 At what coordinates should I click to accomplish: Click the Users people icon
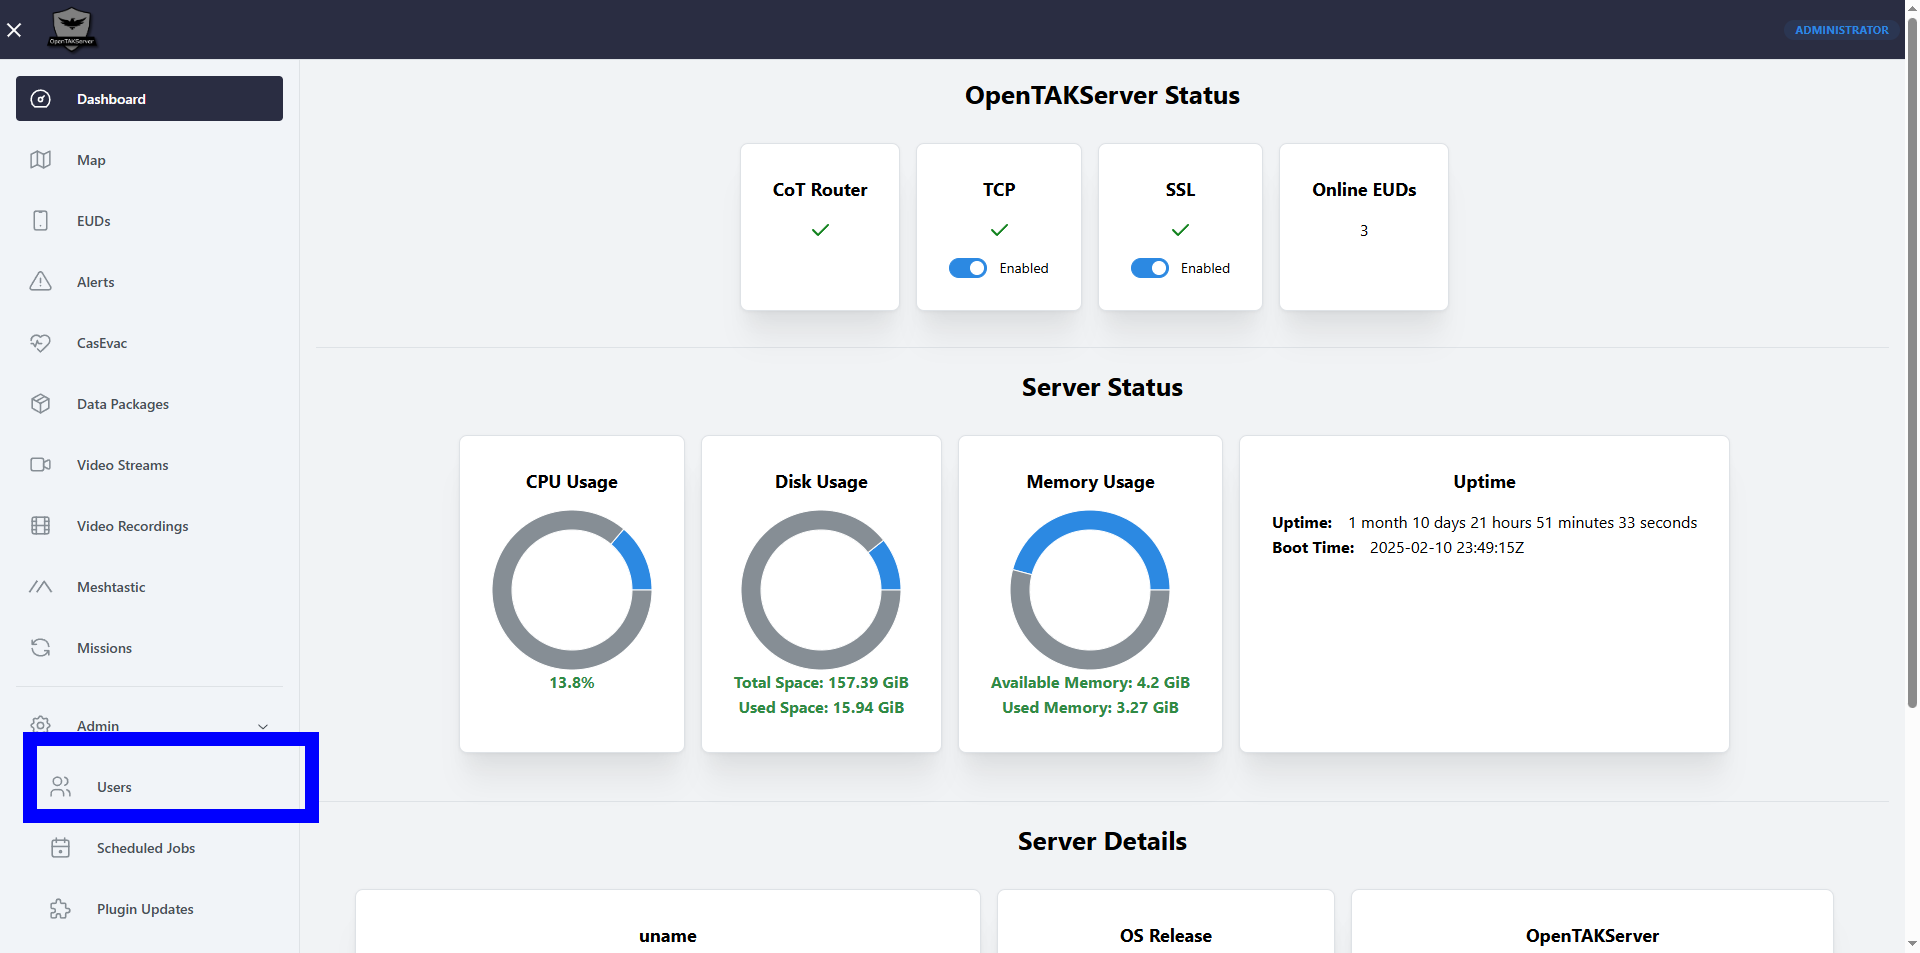(61, 787)
